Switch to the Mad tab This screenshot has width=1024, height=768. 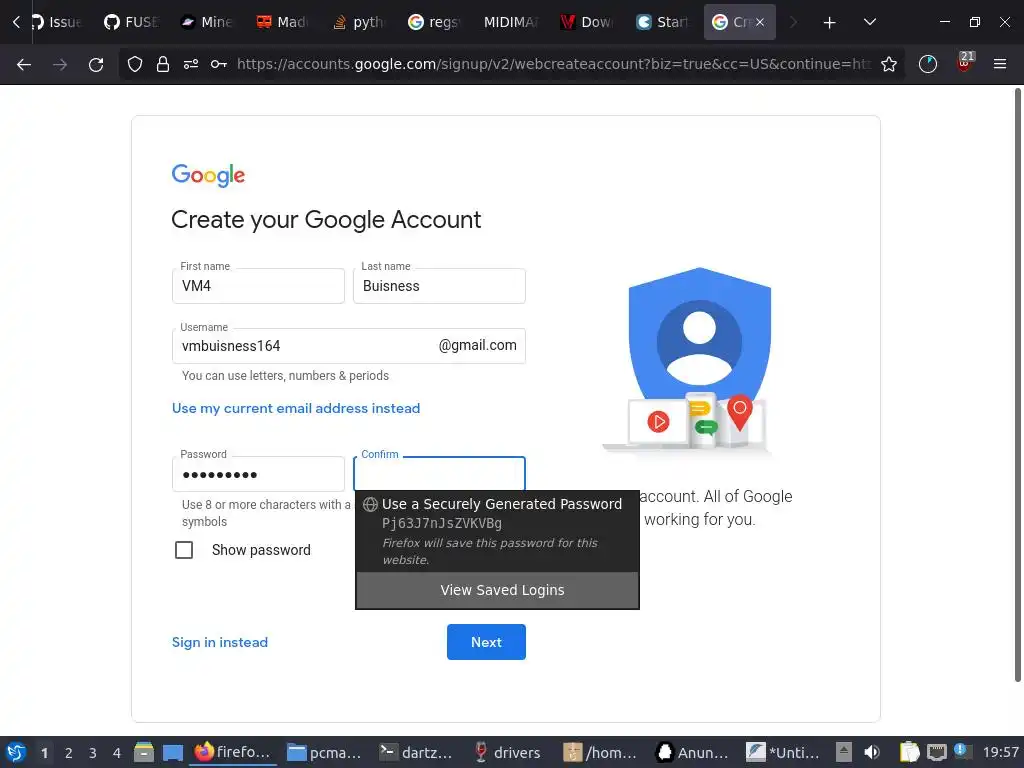pyautogui.click(x=282, y=22)
